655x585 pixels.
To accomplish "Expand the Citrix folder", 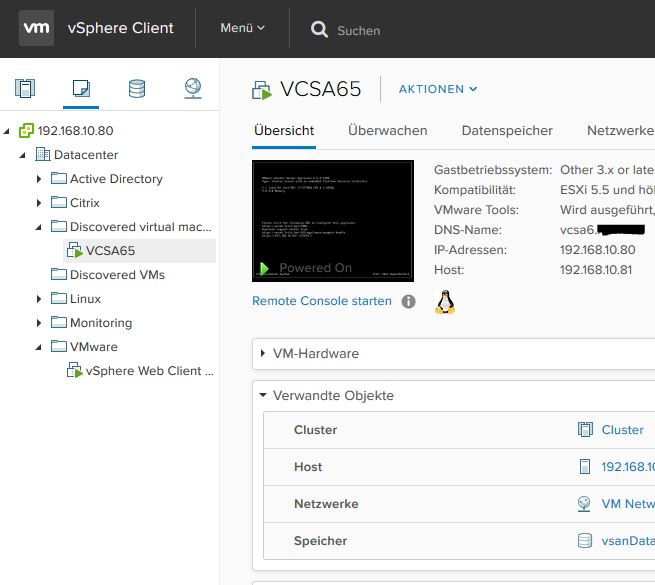I will (39, 203).
